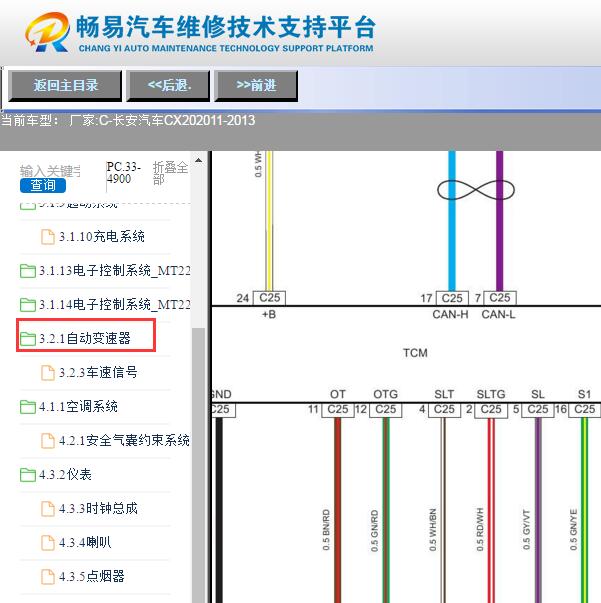601x603 pixels.
Task: Click connector C25 at pin 2
Action: [491, 410]
